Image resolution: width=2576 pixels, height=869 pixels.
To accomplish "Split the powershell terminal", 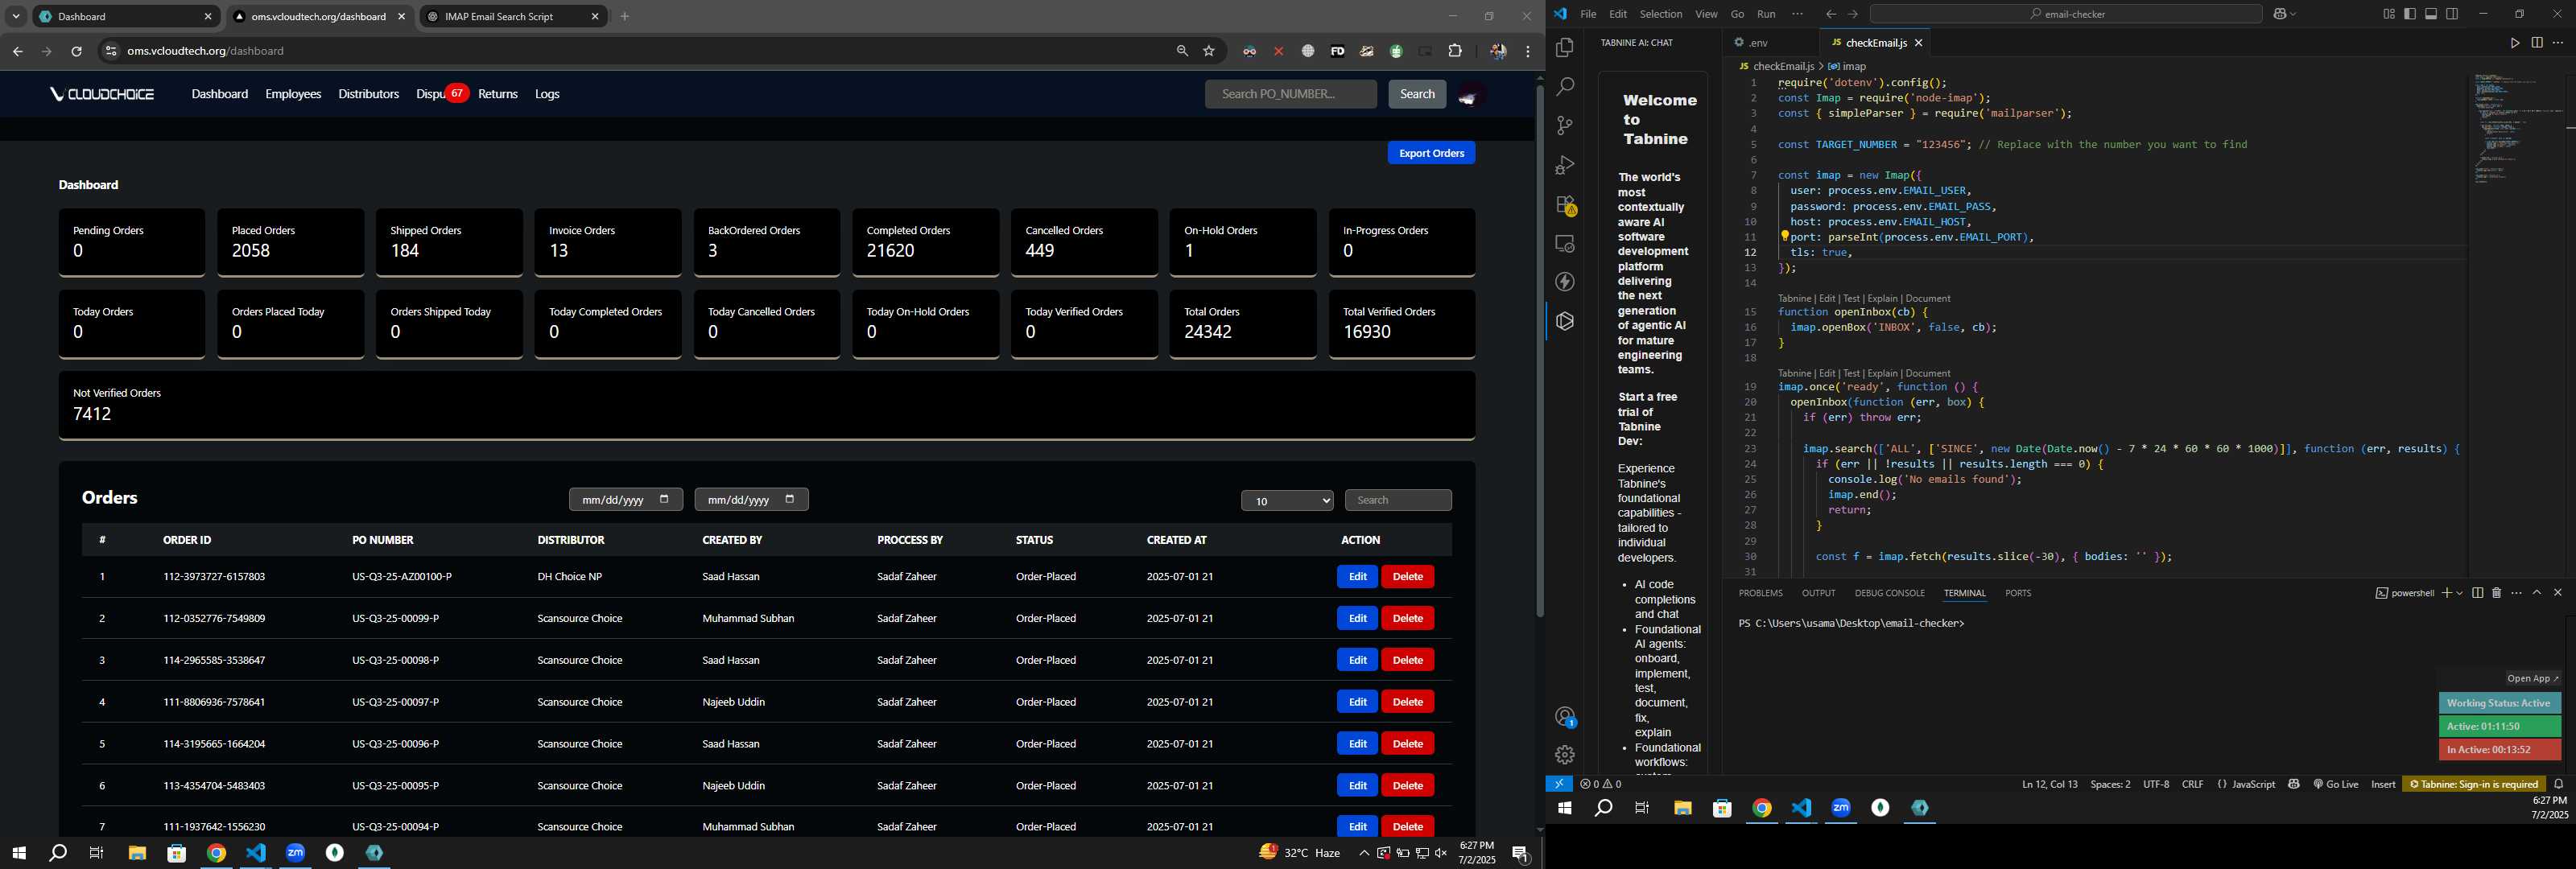I will [x=2477, y=593].
